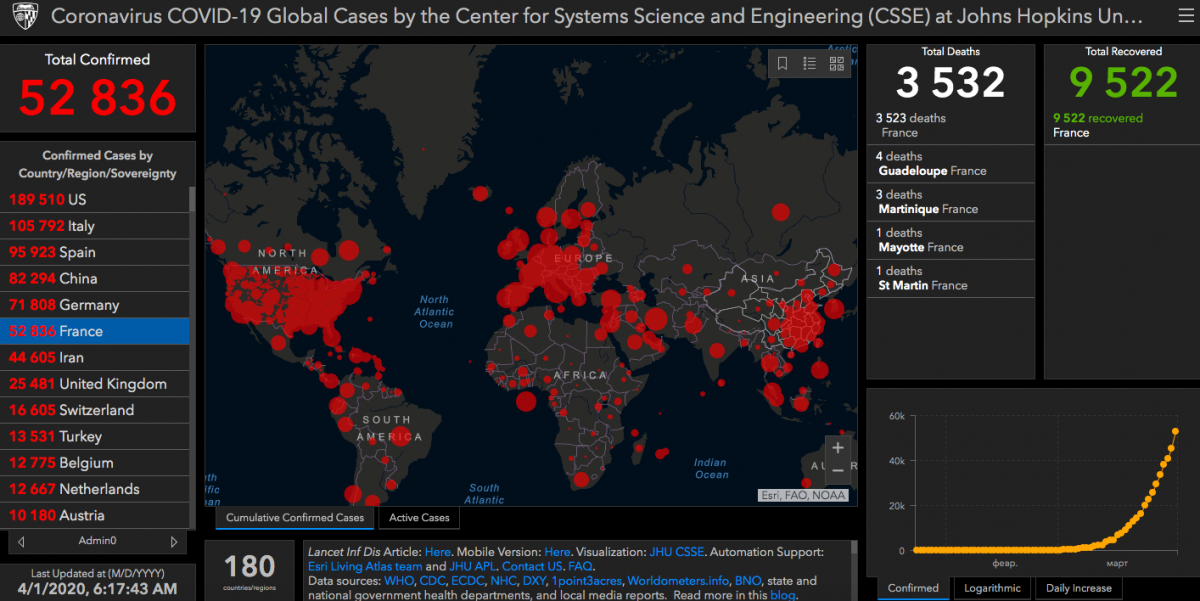Open the JHU APL link
This screenshot has width=1200, height=601.
pos(472,566)
